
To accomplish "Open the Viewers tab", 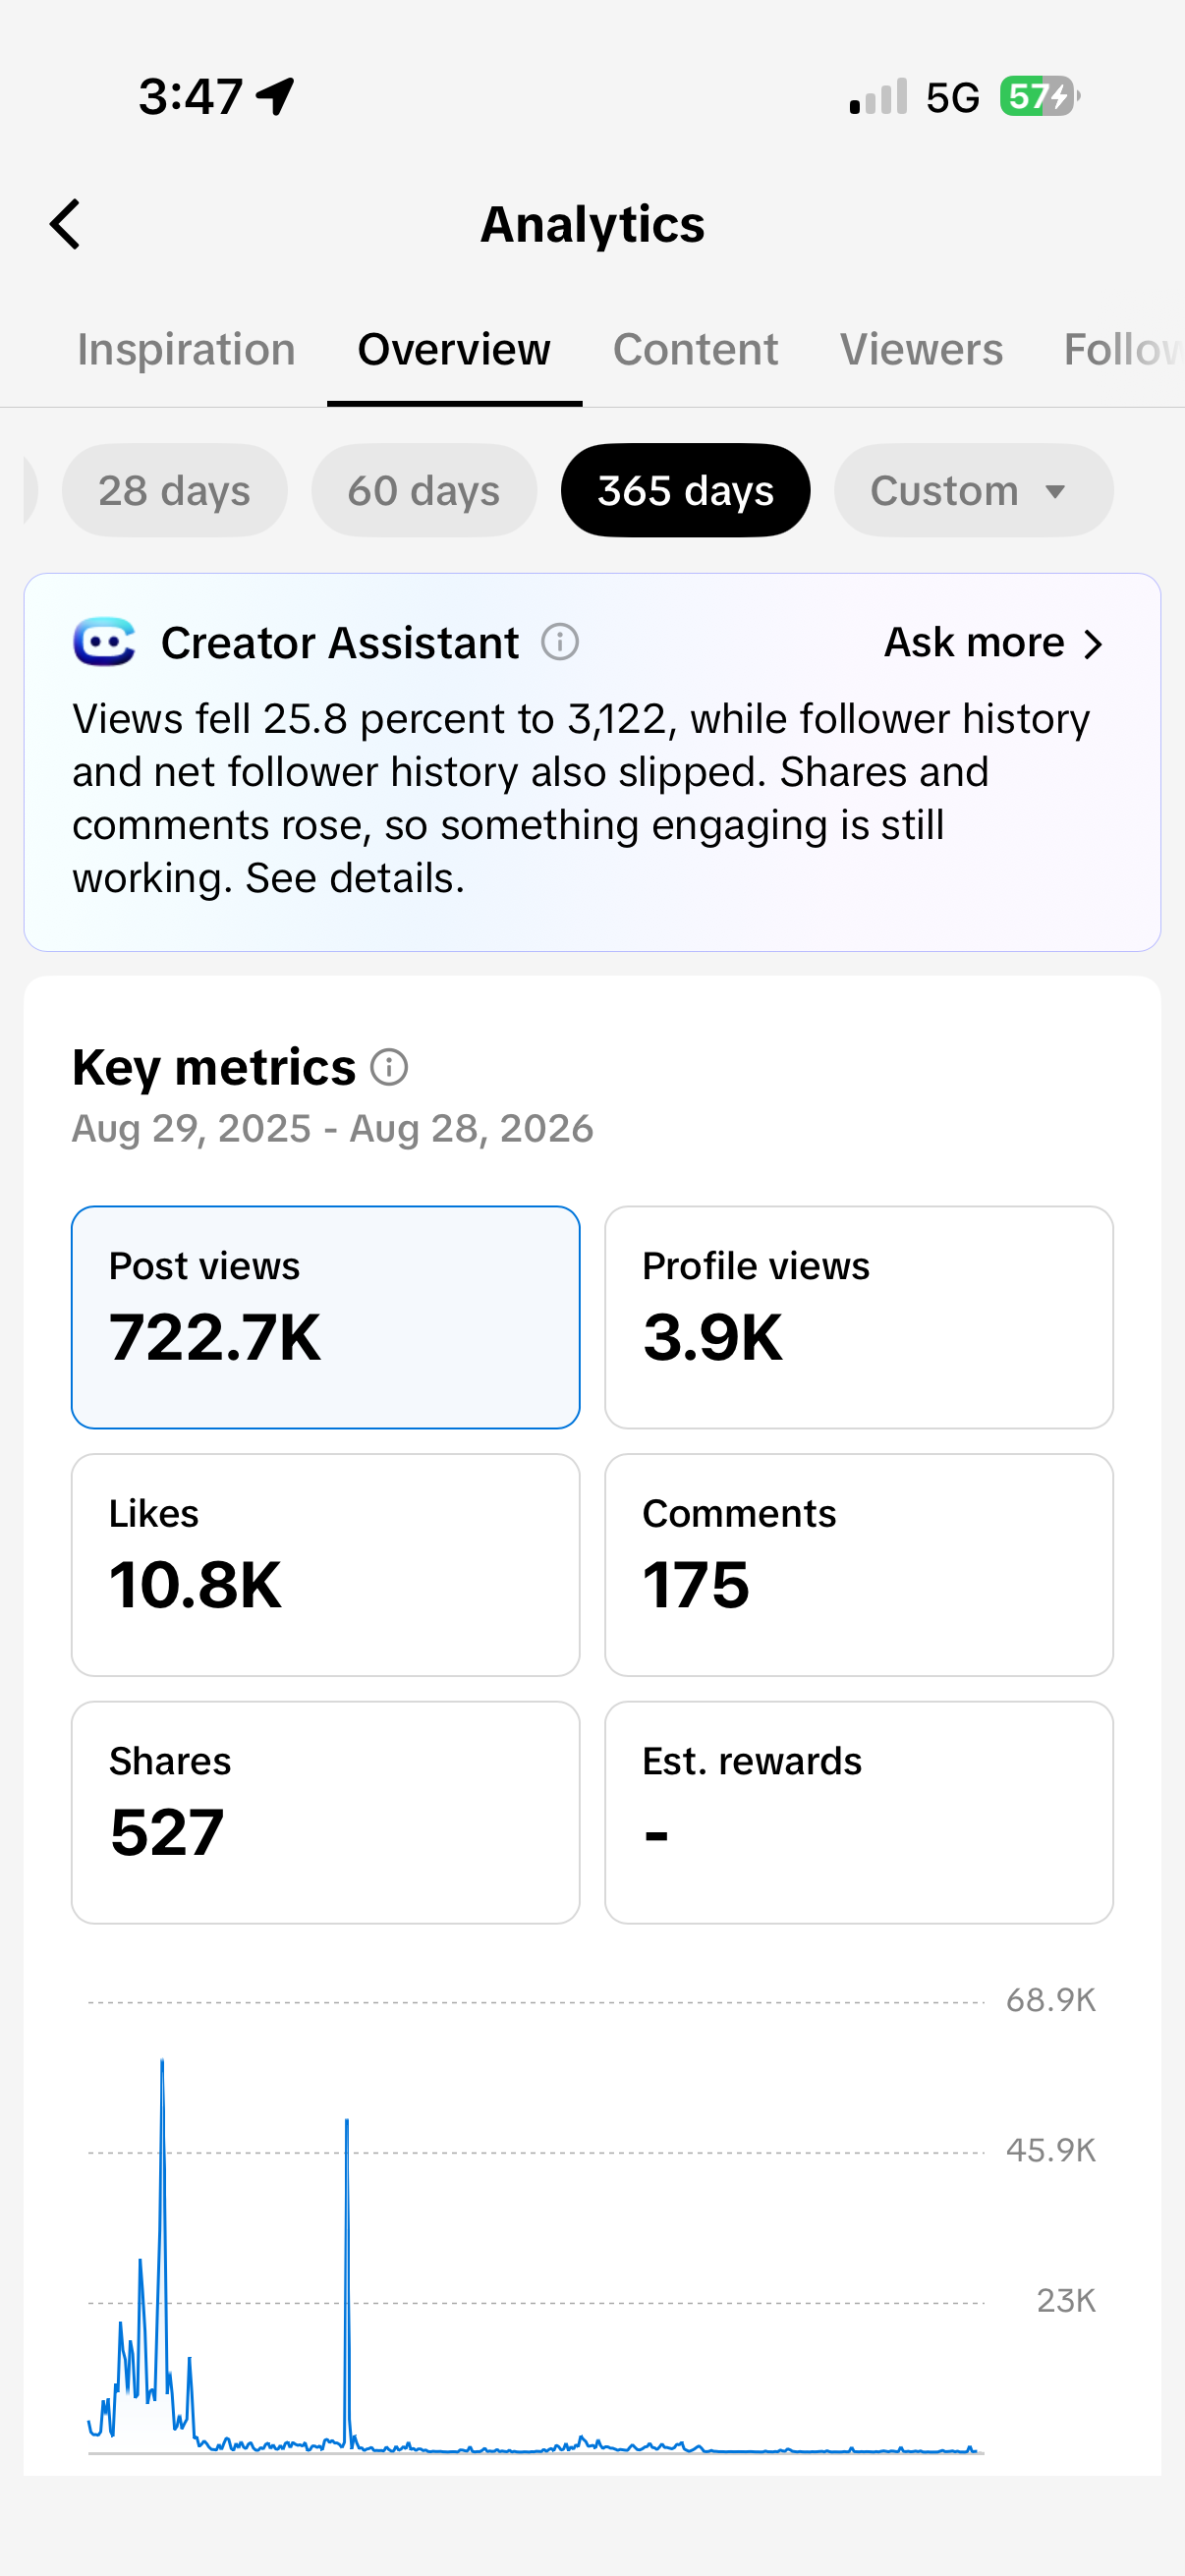I will pos(921,350).
